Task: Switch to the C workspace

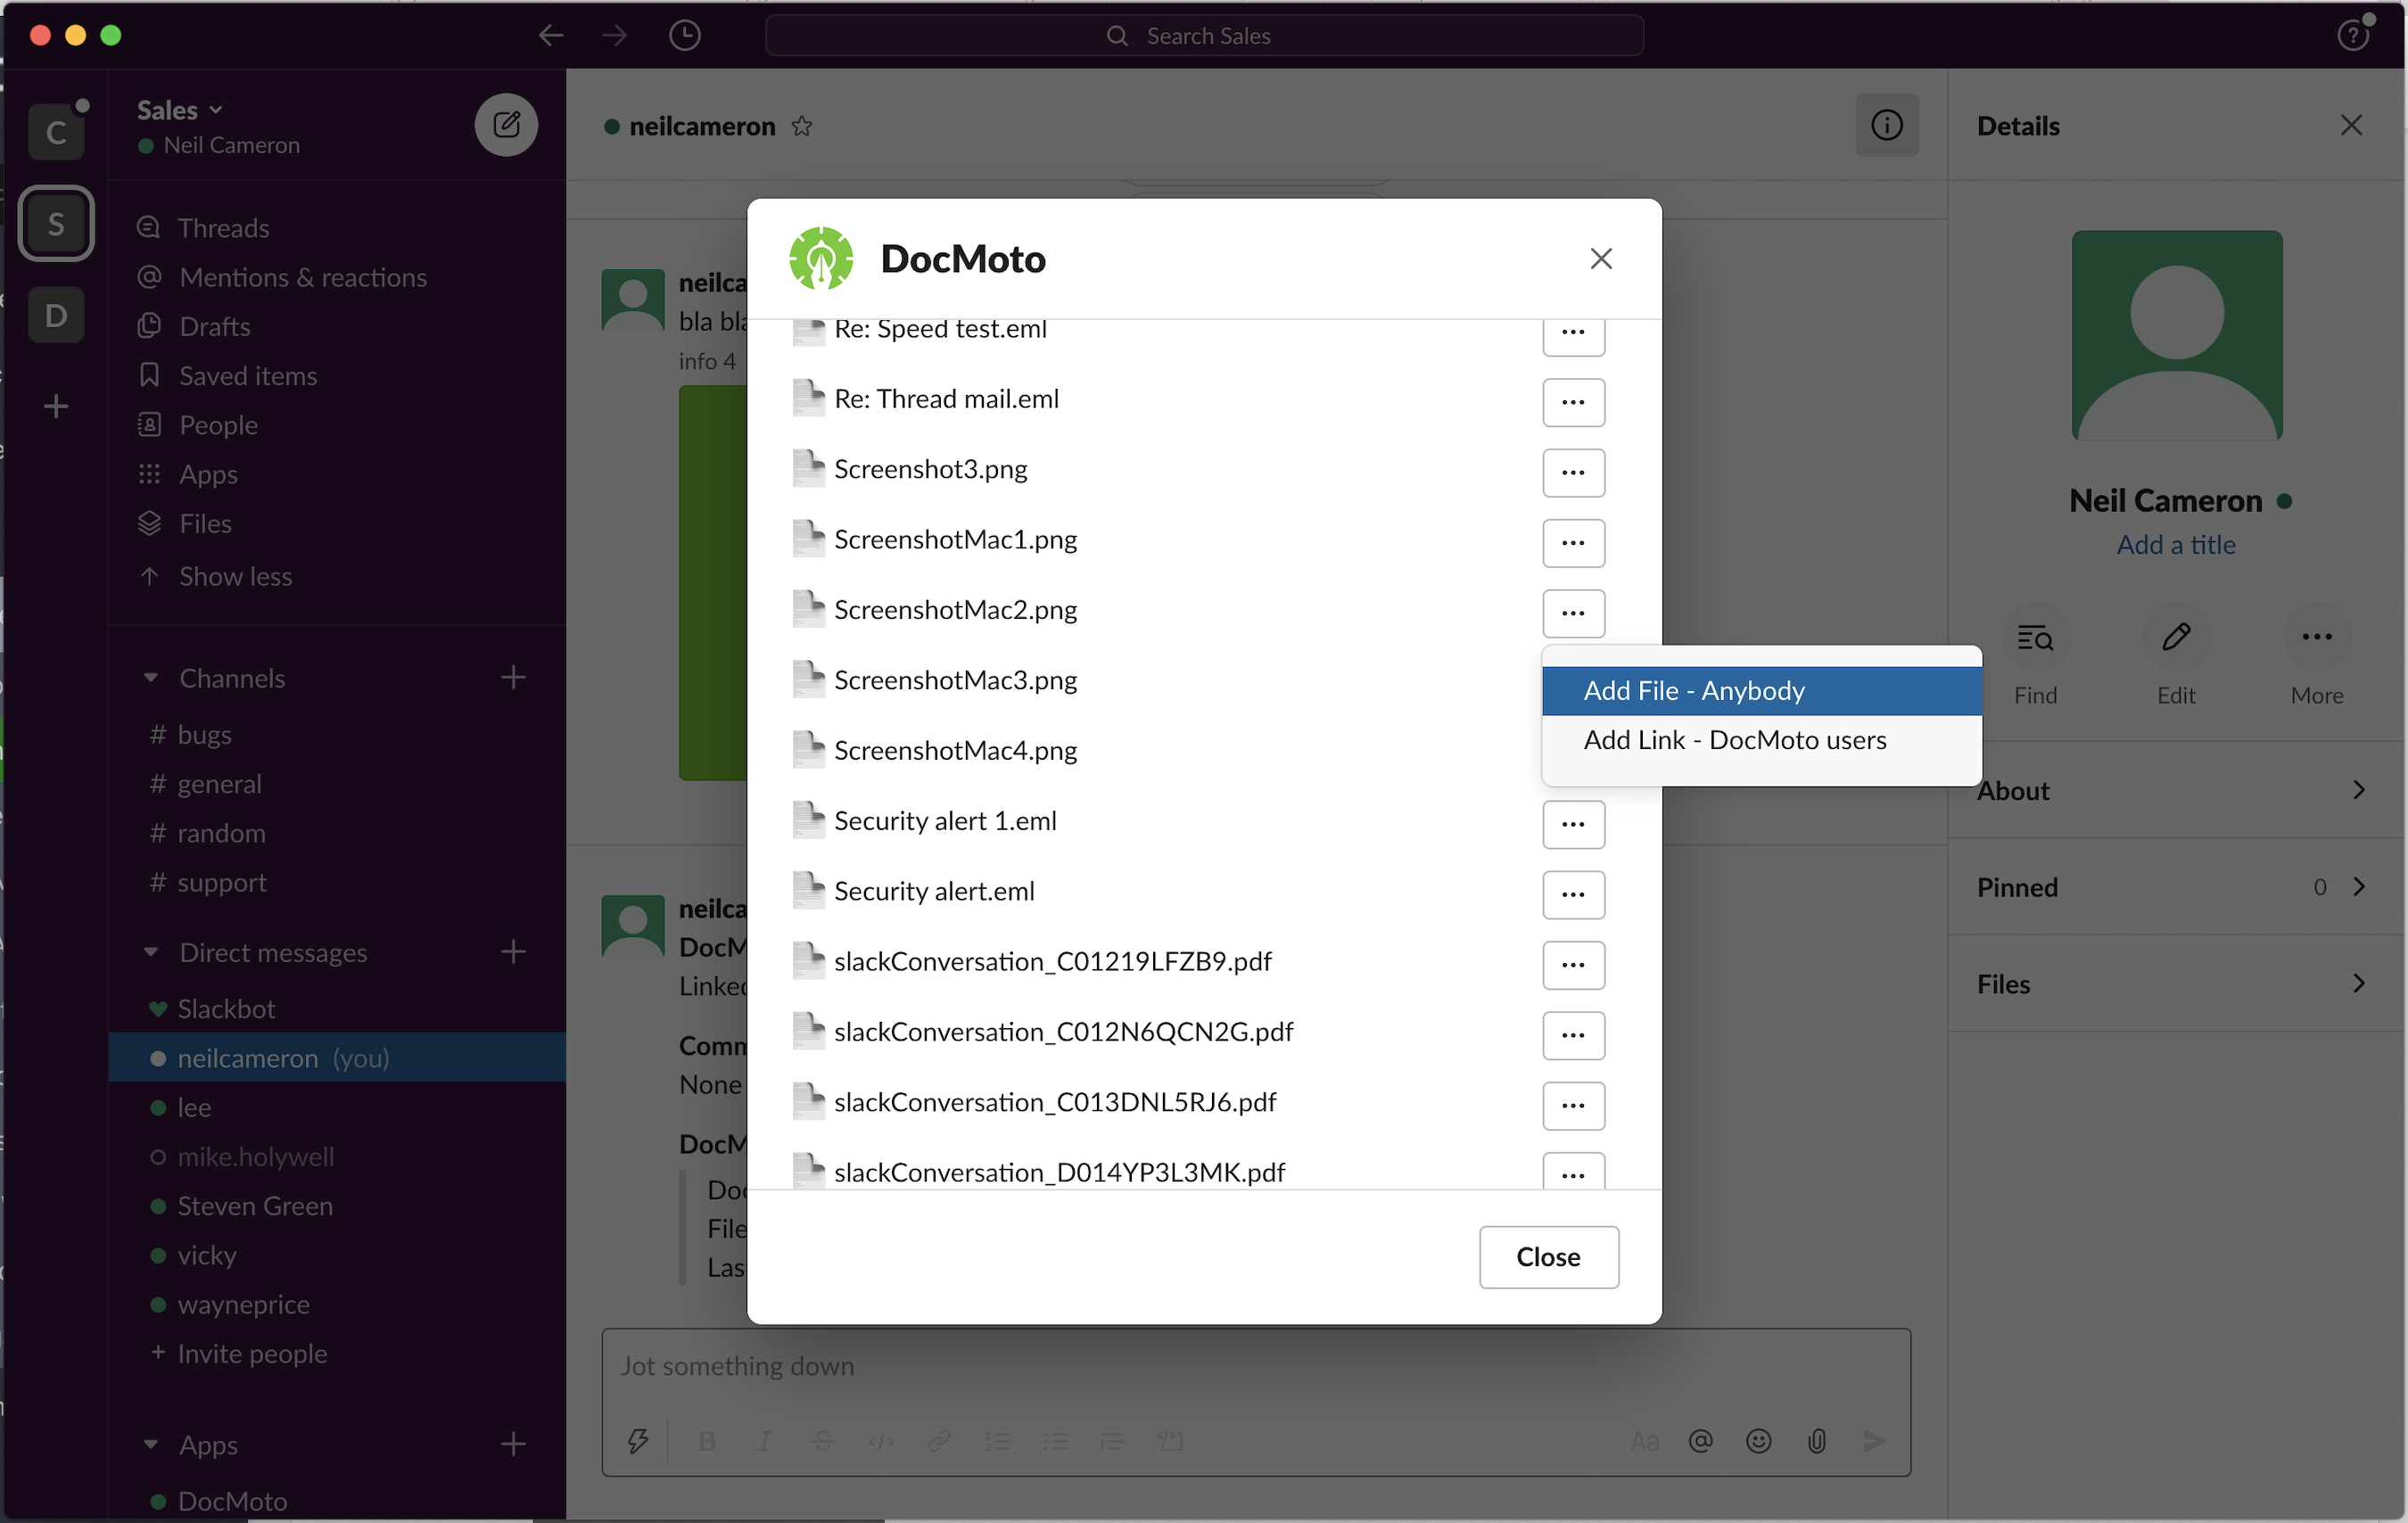Action: pos(56,132)
